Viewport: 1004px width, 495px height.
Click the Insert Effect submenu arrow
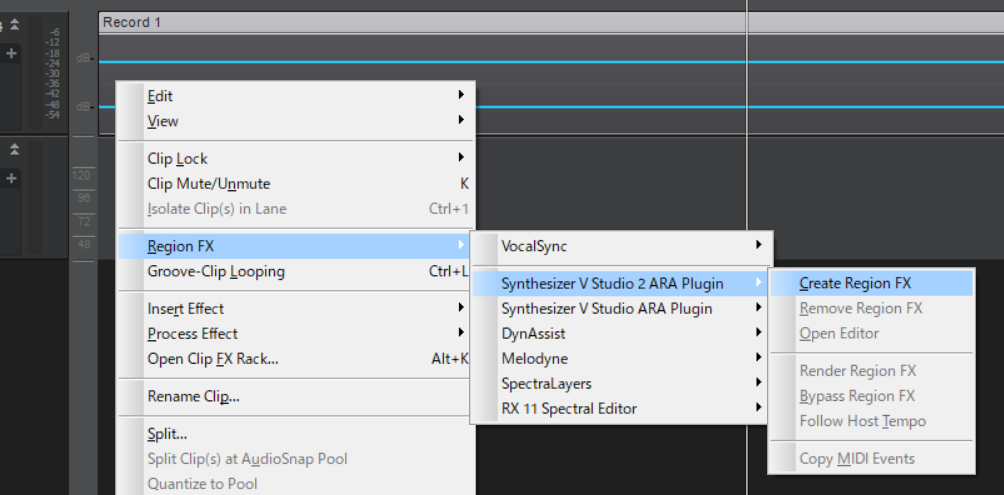(461, 308)
